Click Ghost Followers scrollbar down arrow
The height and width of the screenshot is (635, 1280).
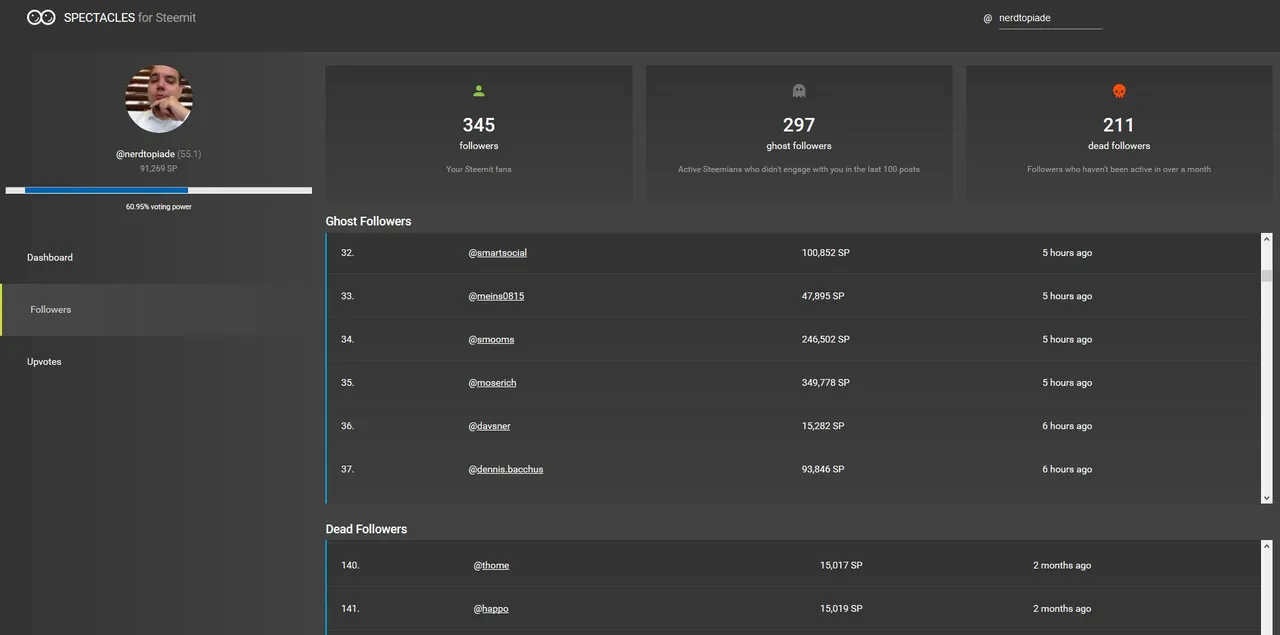tap(1267, 497)
